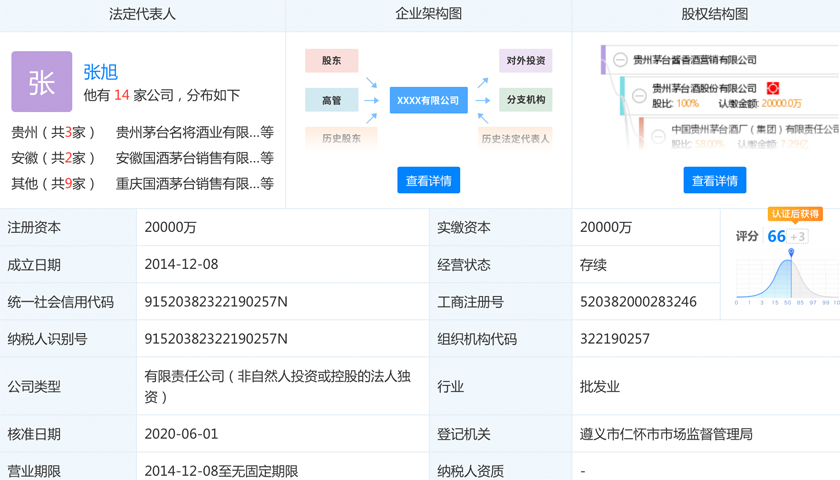Click the 认证后获得 orange badge
Image resolution: width=840 pixels, height=480 pixels.
(795, 214)
